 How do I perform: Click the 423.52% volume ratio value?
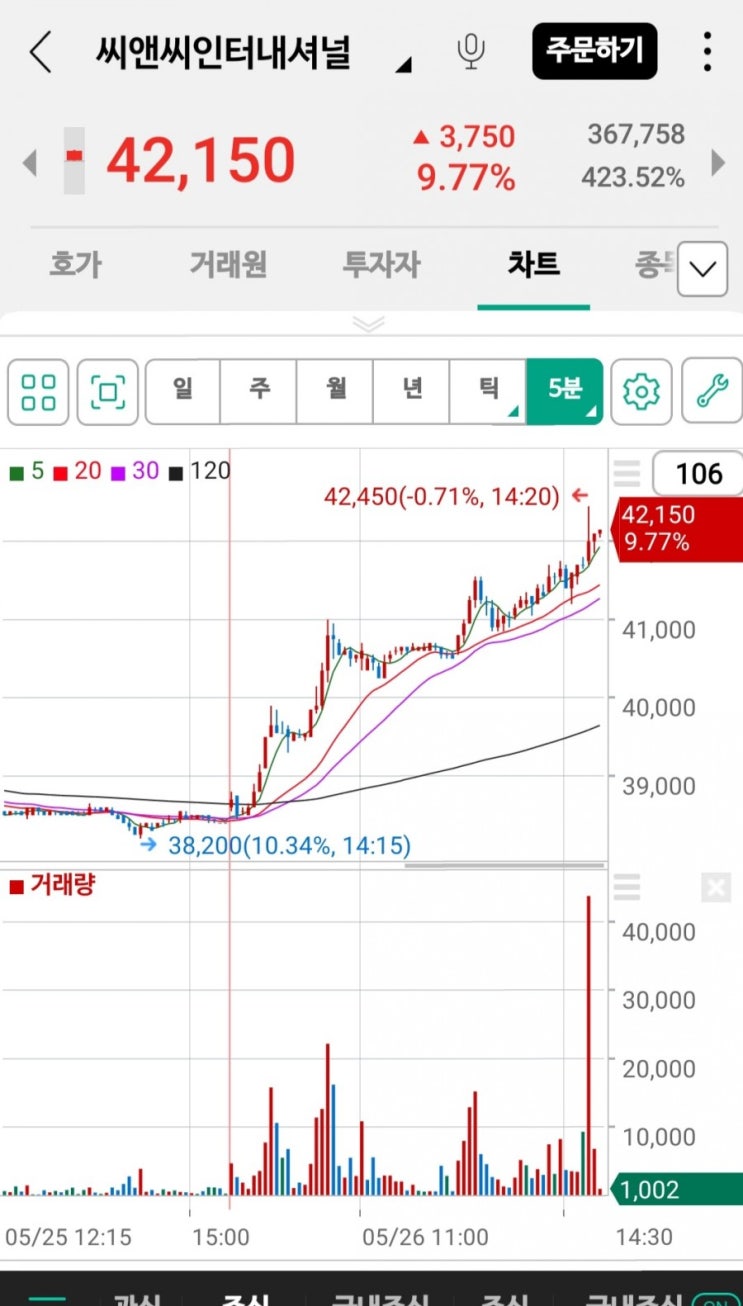[633, 178]
